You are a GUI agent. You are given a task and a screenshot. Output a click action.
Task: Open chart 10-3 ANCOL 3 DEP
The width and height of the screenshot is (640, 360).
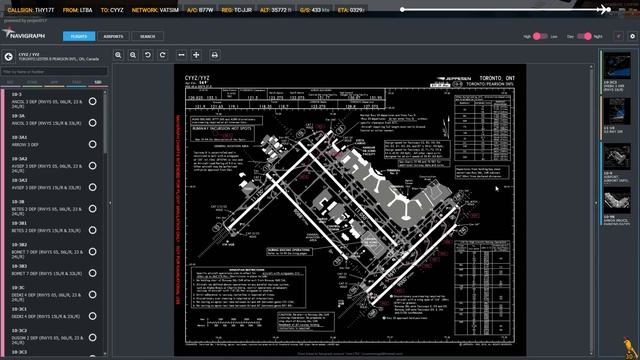point(46,100)
